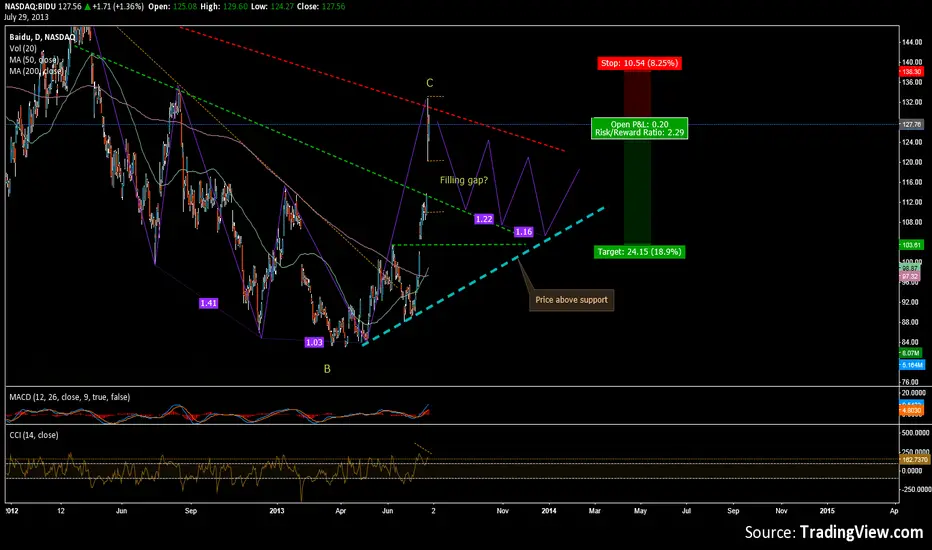Click the -250.0000 CCI axis label
This screenshot has width=932, height=550.
(915, 489)
